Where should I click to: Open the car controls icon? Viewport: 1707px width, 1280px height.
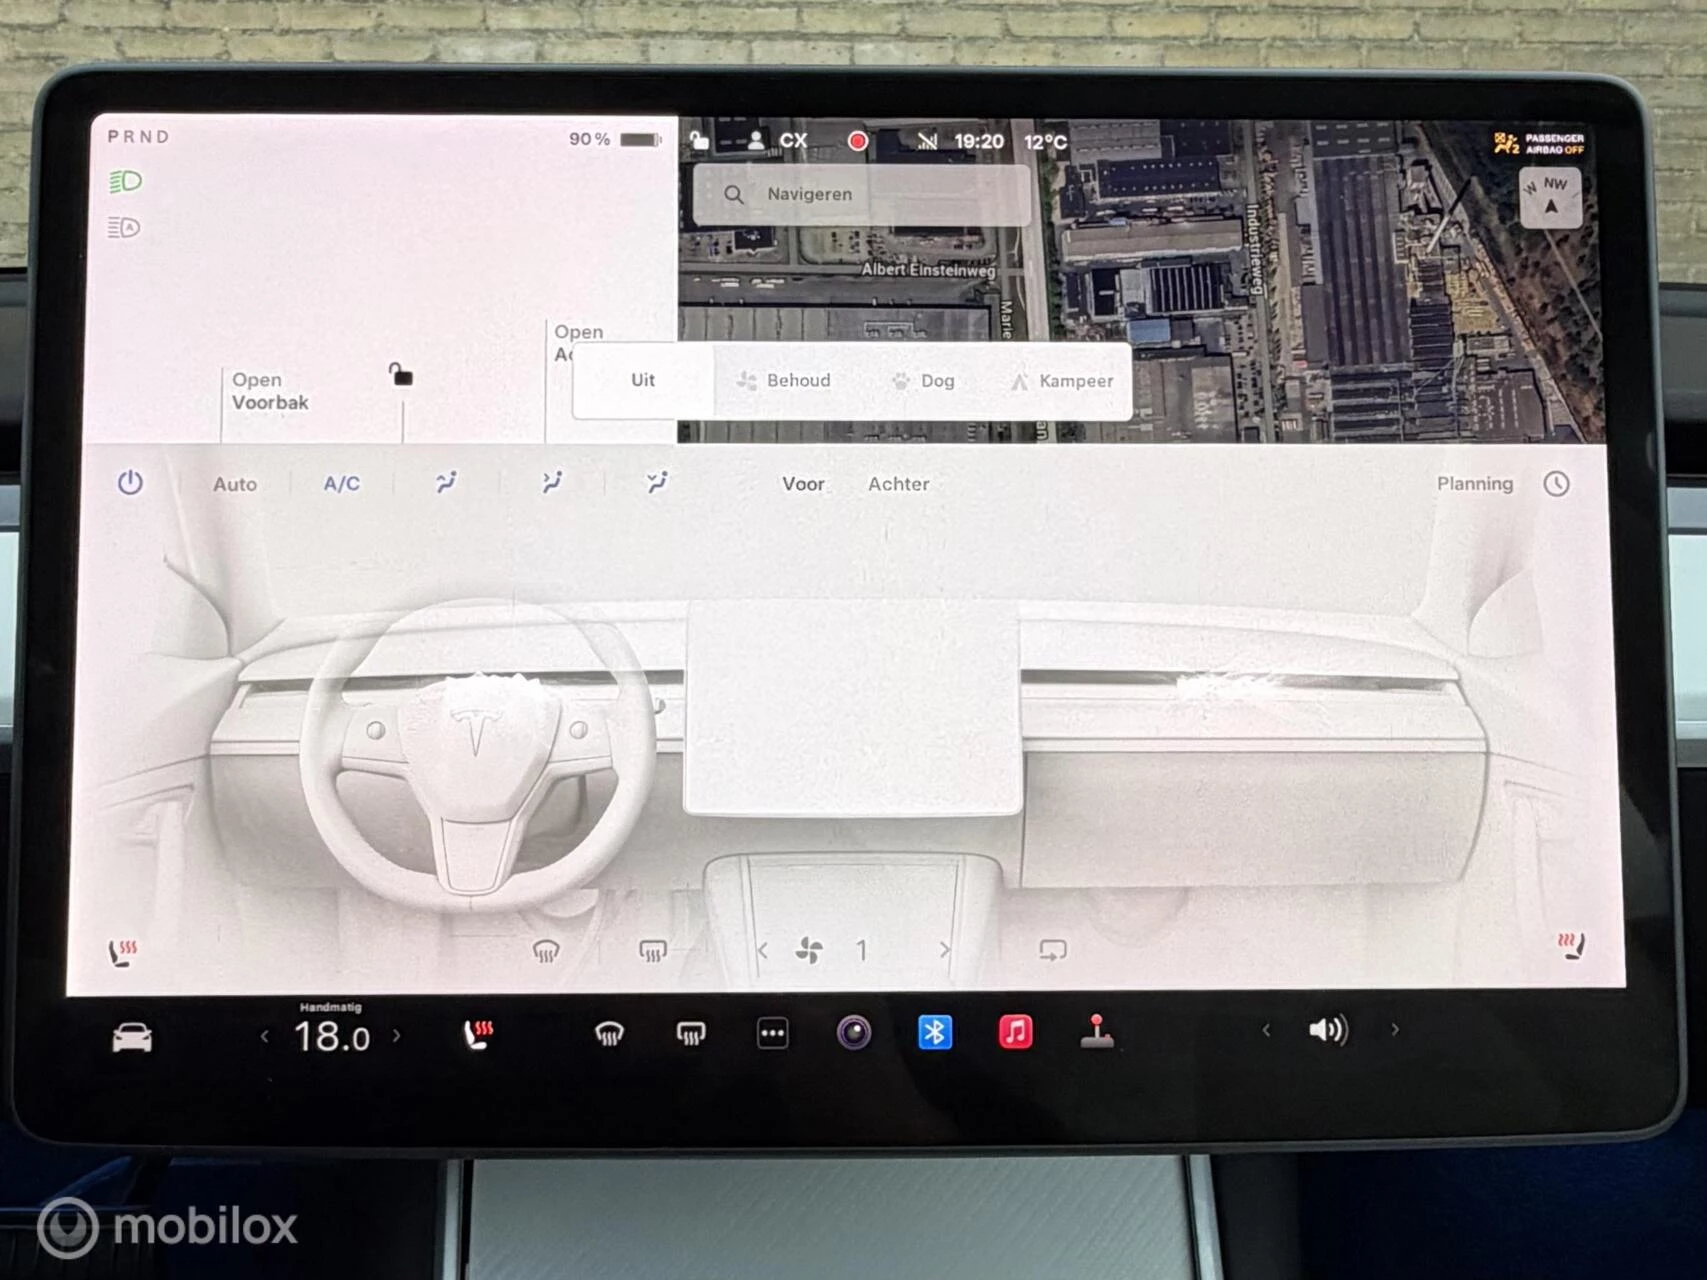tap(132, 1037)
